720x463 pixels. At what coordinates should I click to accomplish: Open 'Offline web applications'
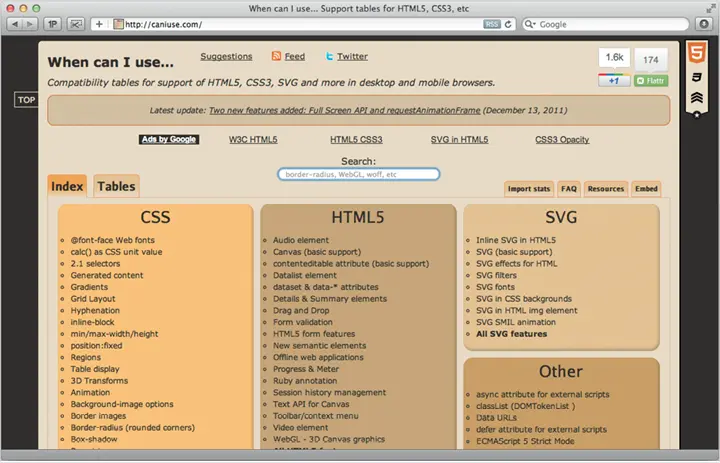point(318,357)
